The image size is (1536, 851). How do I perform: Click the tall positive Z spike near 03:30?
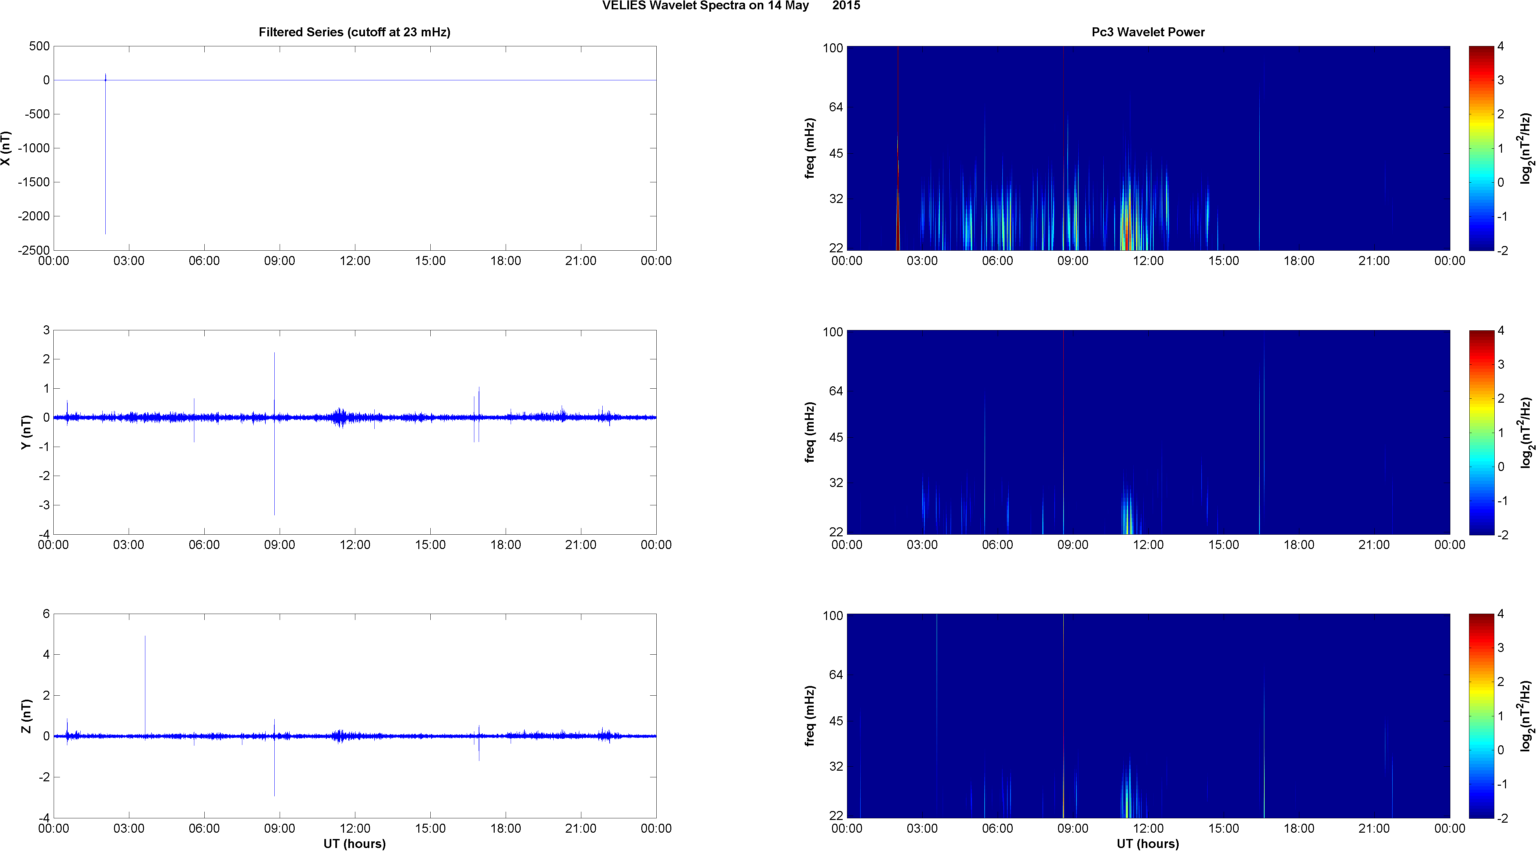point(145,686)
